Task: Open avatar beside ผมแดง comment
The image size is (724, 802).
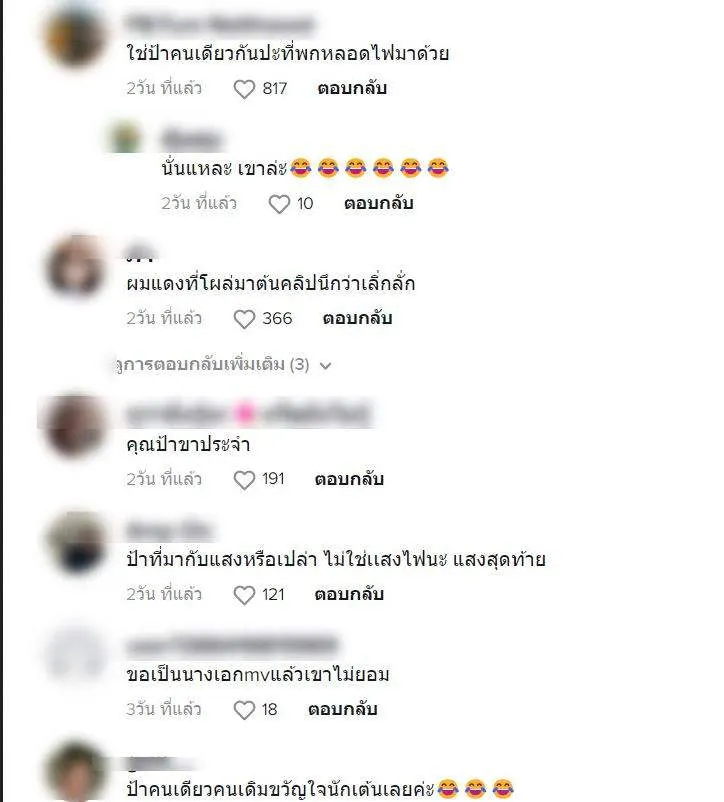Action: coord(75,266)
